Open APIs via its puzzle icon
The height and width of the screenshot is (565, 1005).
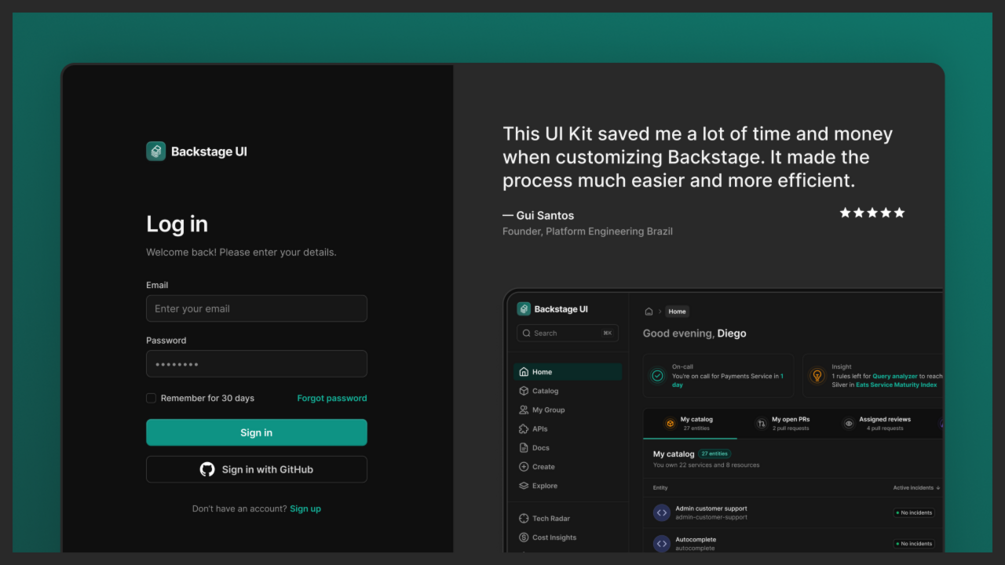pyautogui.click(x=524, y=429)
